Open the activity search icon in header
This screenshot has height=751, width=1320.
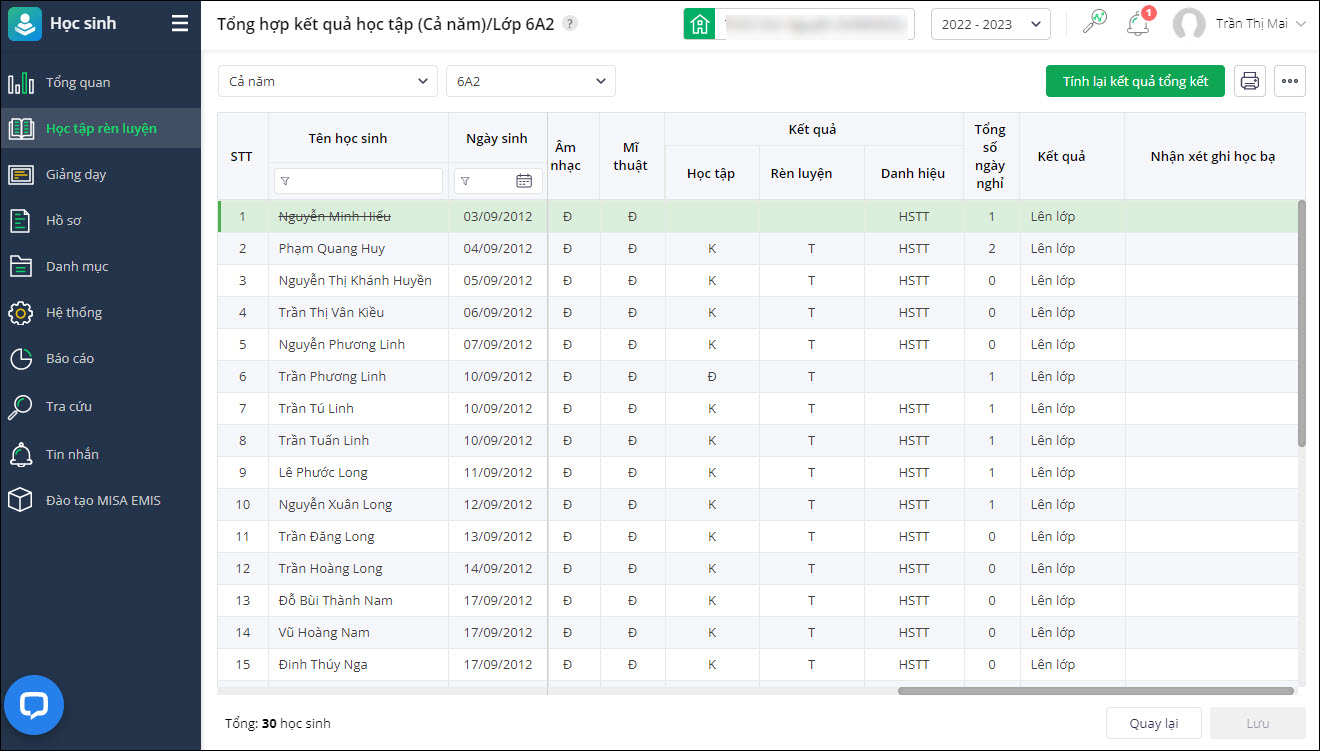pos(1095,24)
